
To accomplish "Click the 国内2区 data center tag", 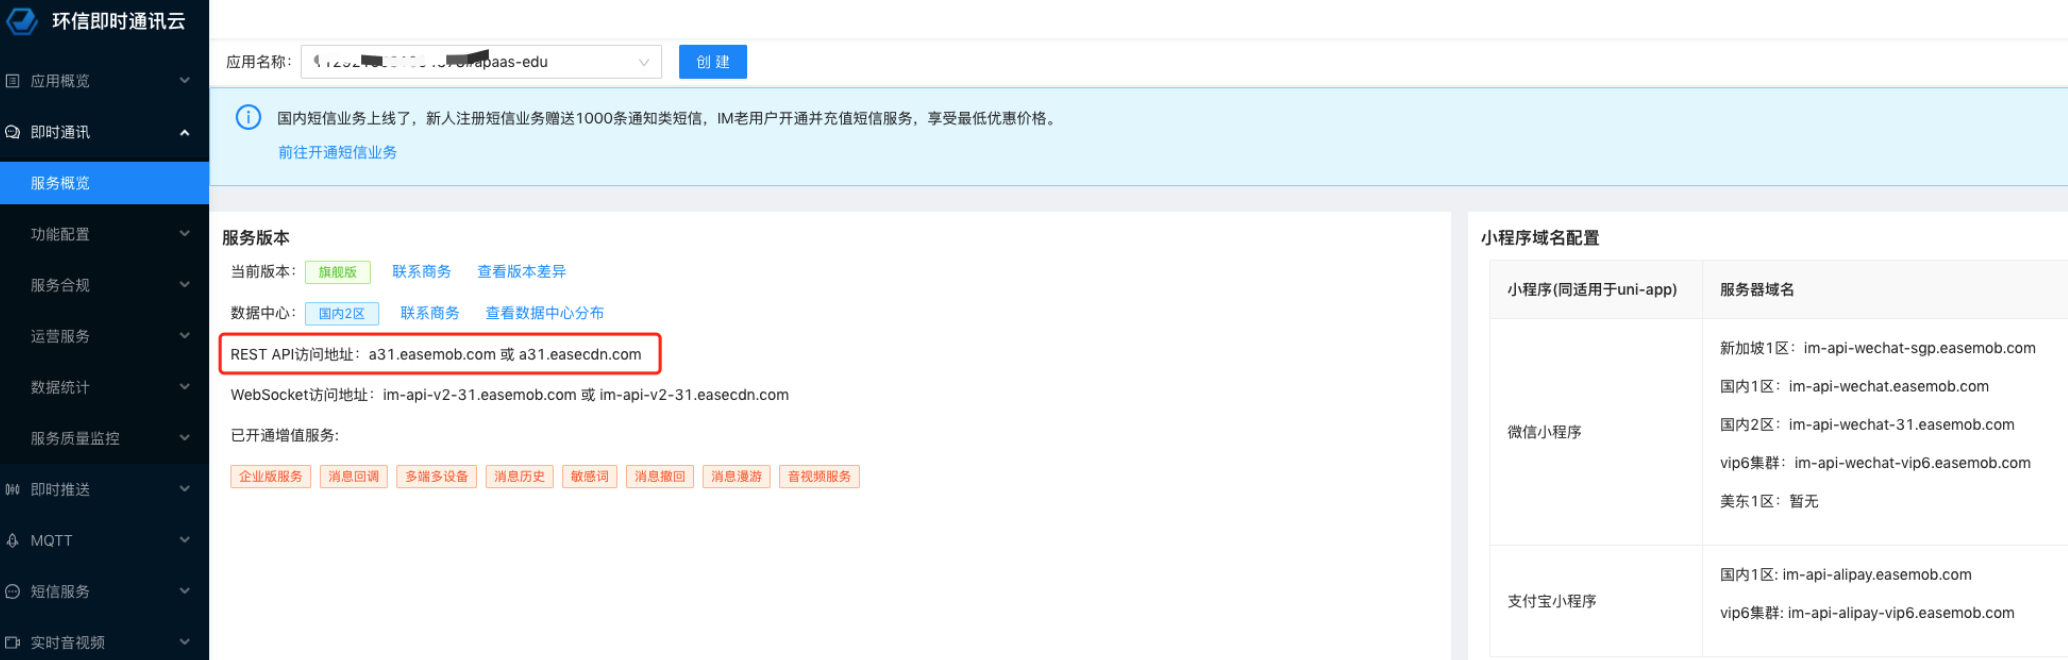I will click(342, 314).
